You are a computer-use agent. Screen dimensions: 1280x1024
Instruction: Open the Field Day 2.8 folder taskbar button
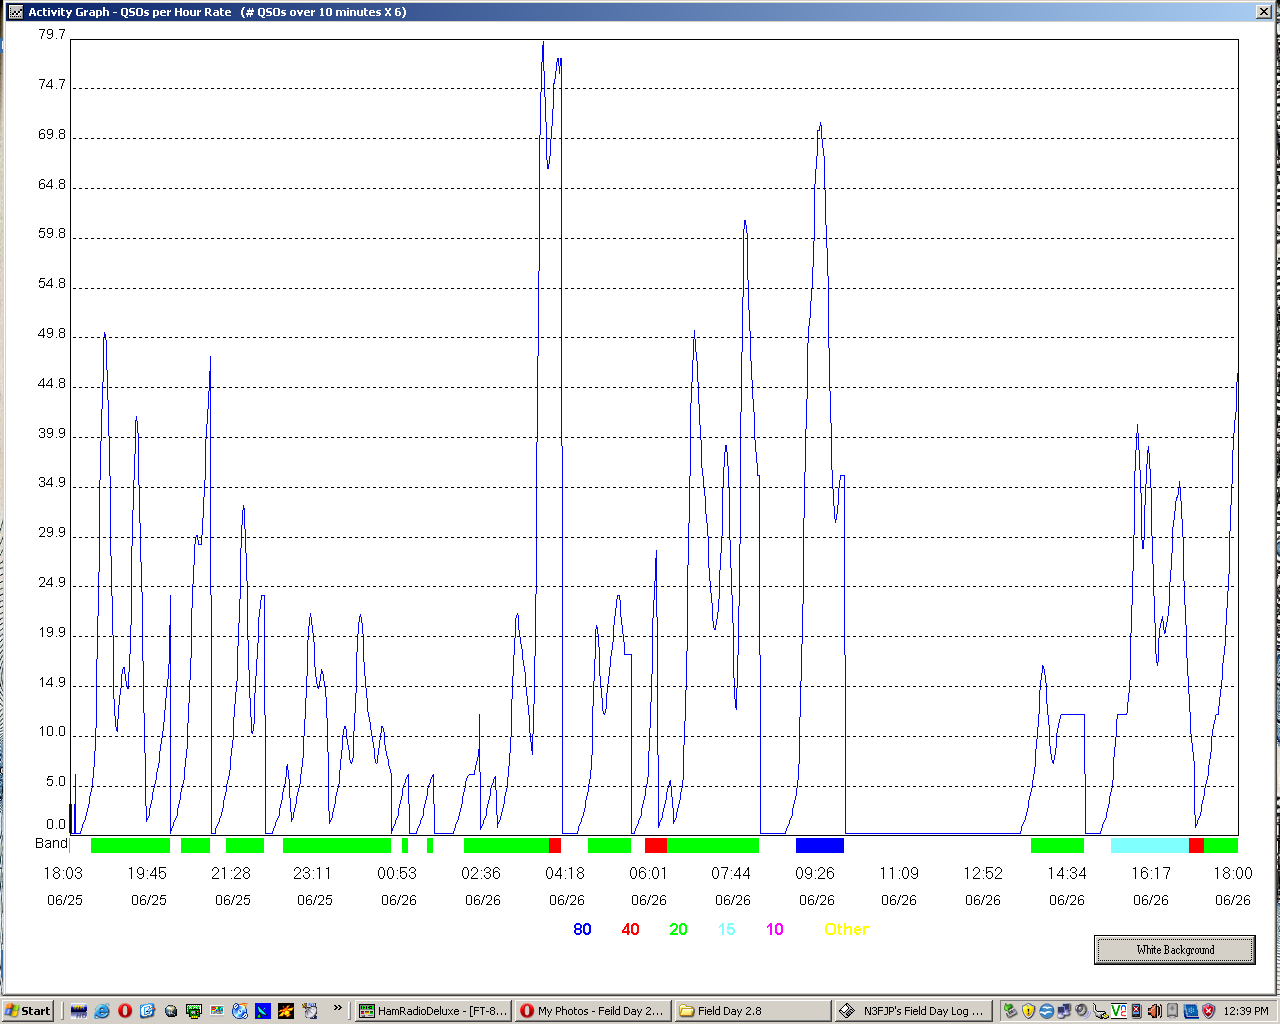pyautogui.click(x=754, y=1011)
